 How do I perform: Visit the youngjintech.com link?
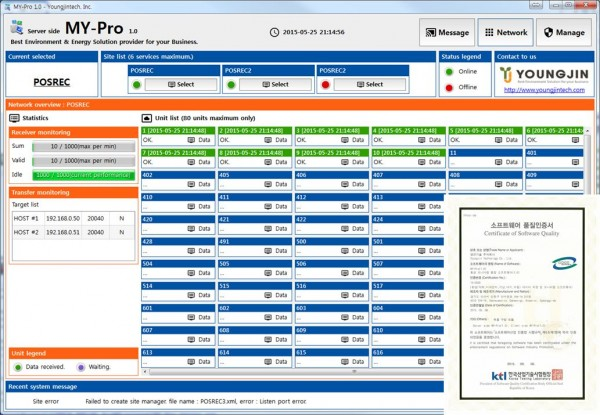coord(544,90)
